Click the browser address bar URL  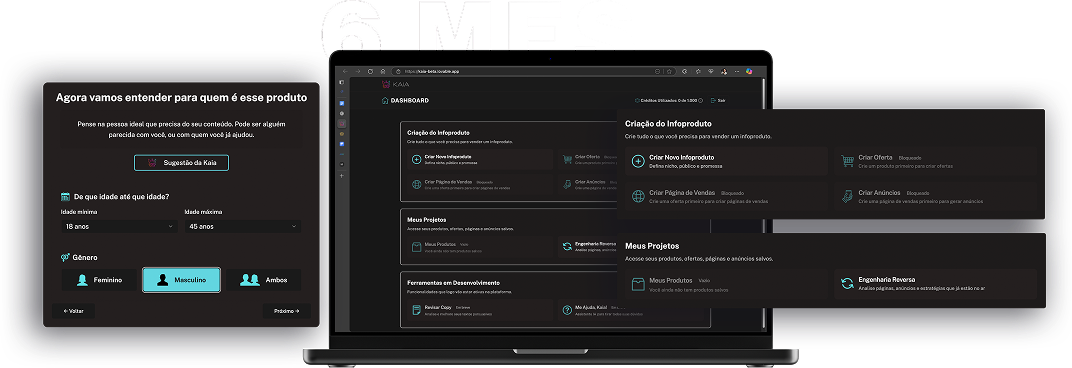click(433, 71)
